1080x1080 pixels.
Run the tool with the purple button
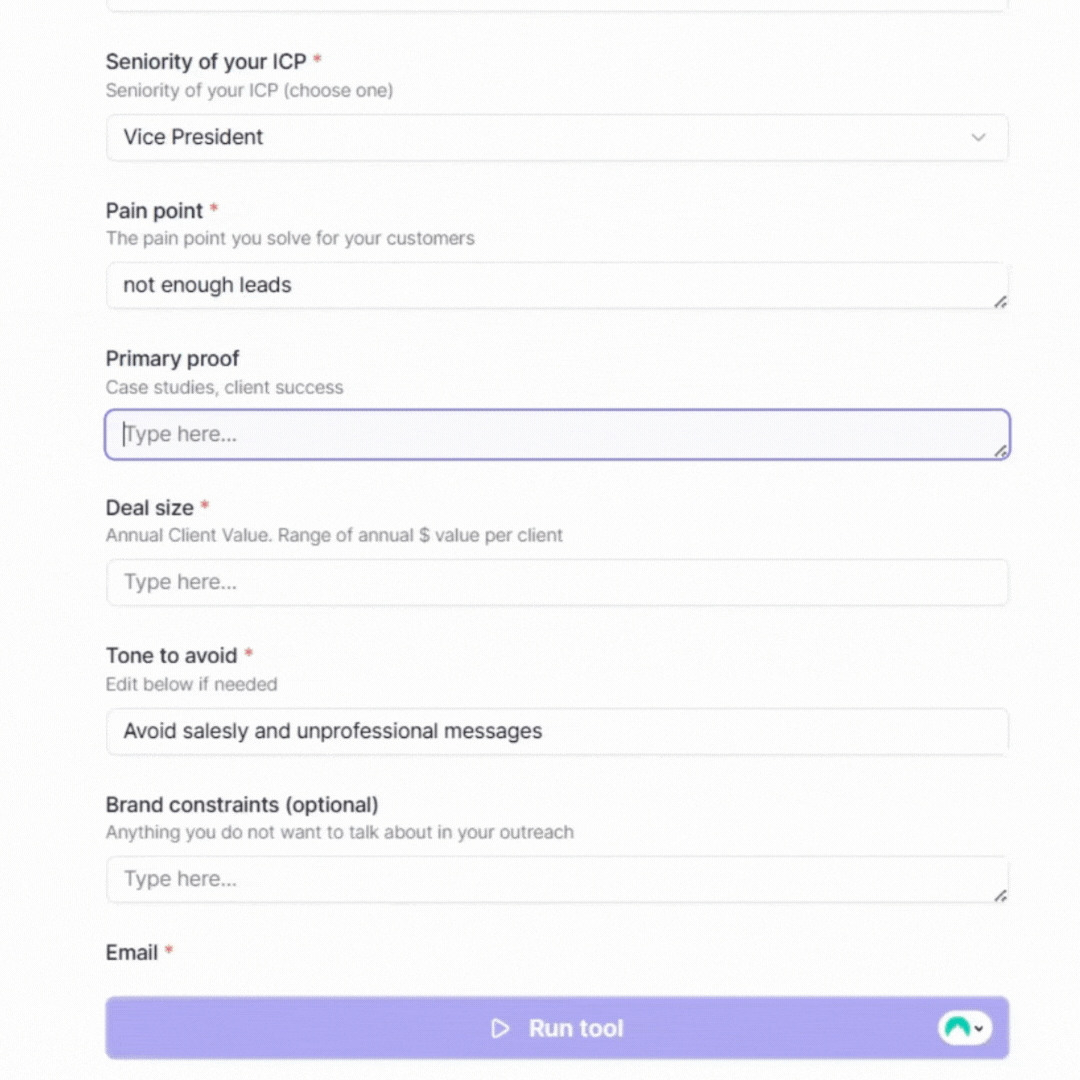557,1028
